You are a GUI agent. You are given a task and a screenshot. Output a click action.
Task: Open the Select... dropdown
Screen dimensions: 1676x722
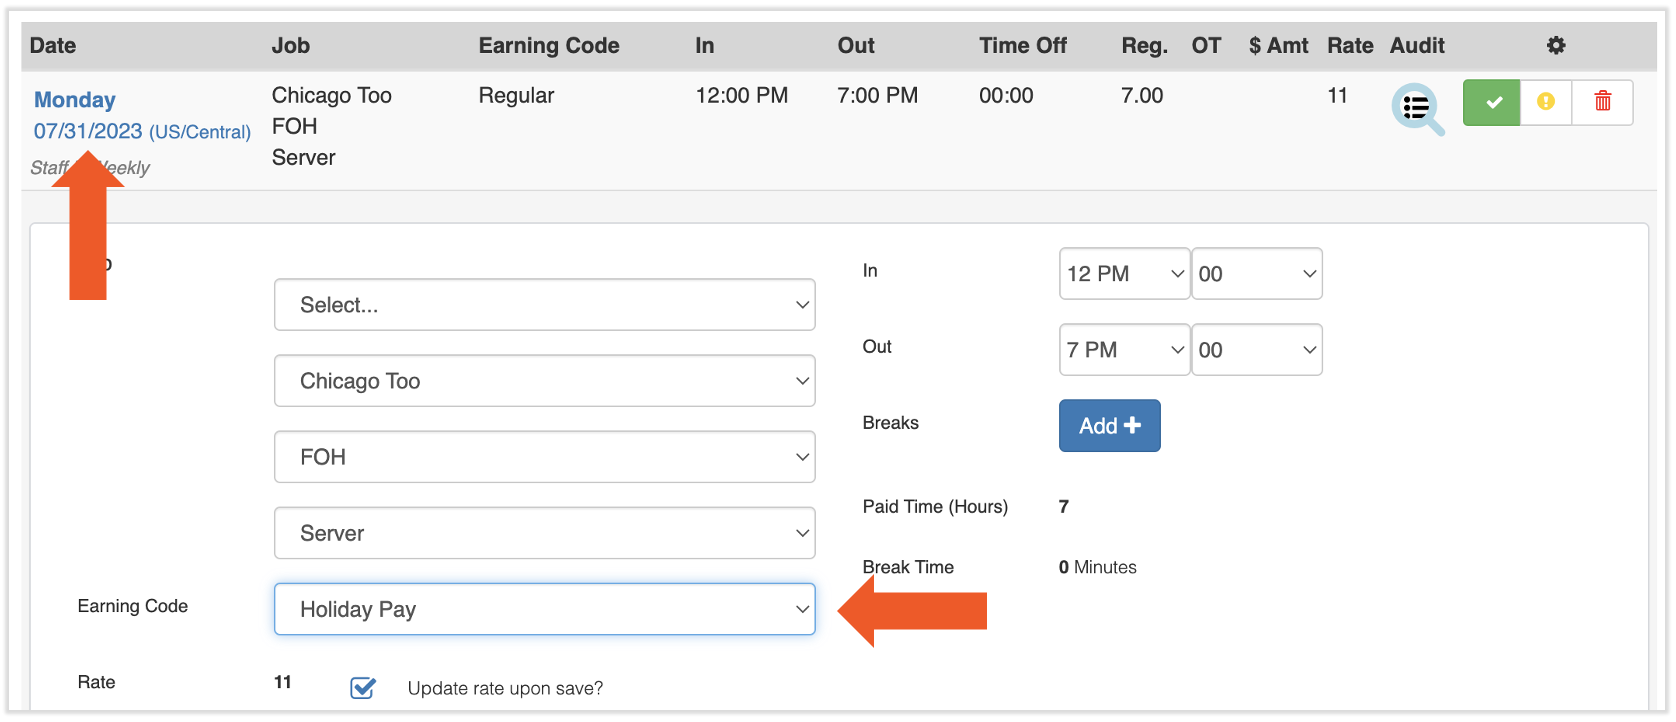click(544, 305)
